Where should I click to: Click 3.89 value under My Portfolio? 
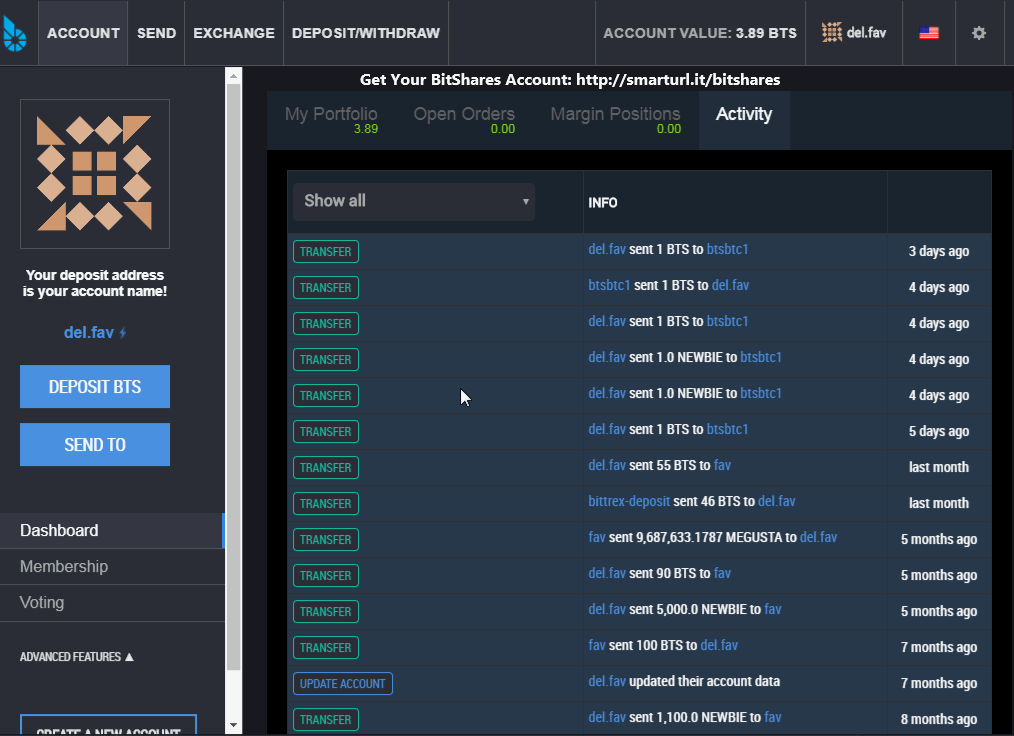[366, 129]
